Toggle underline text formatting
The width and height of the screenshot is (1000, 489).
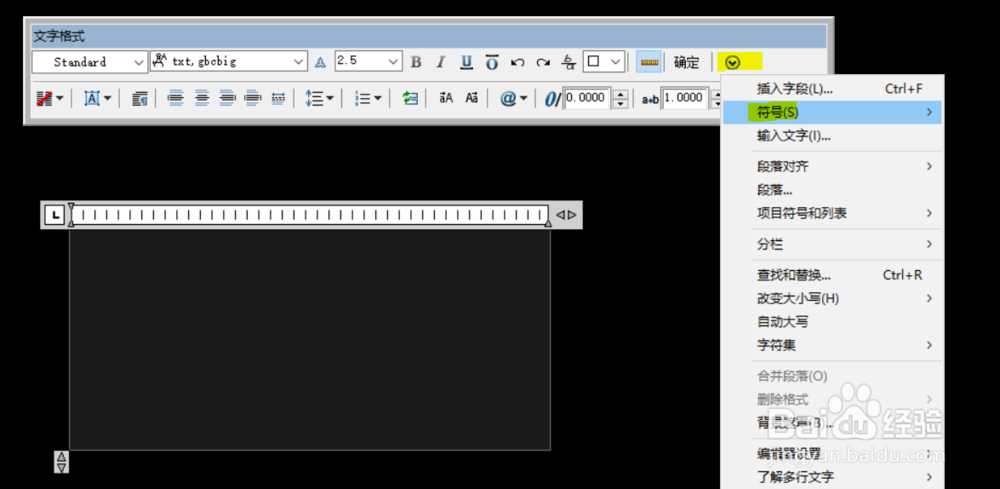pos(467,62)
